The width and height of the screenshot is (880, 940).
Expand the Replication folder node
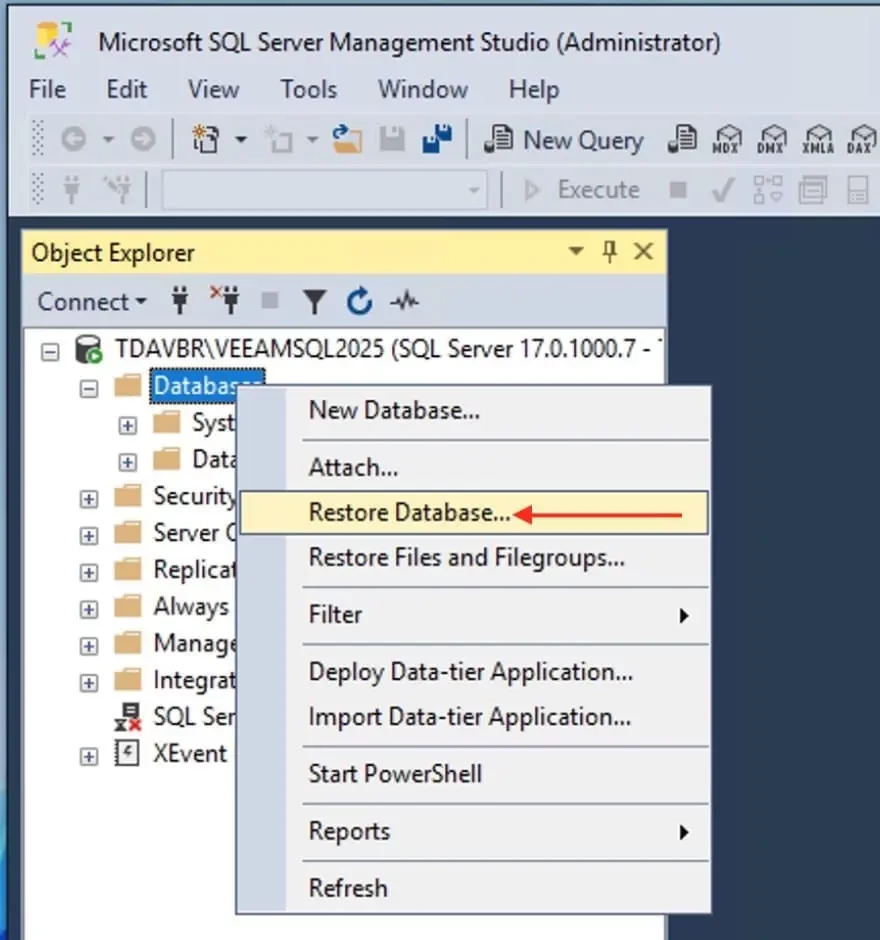[89, 573]
